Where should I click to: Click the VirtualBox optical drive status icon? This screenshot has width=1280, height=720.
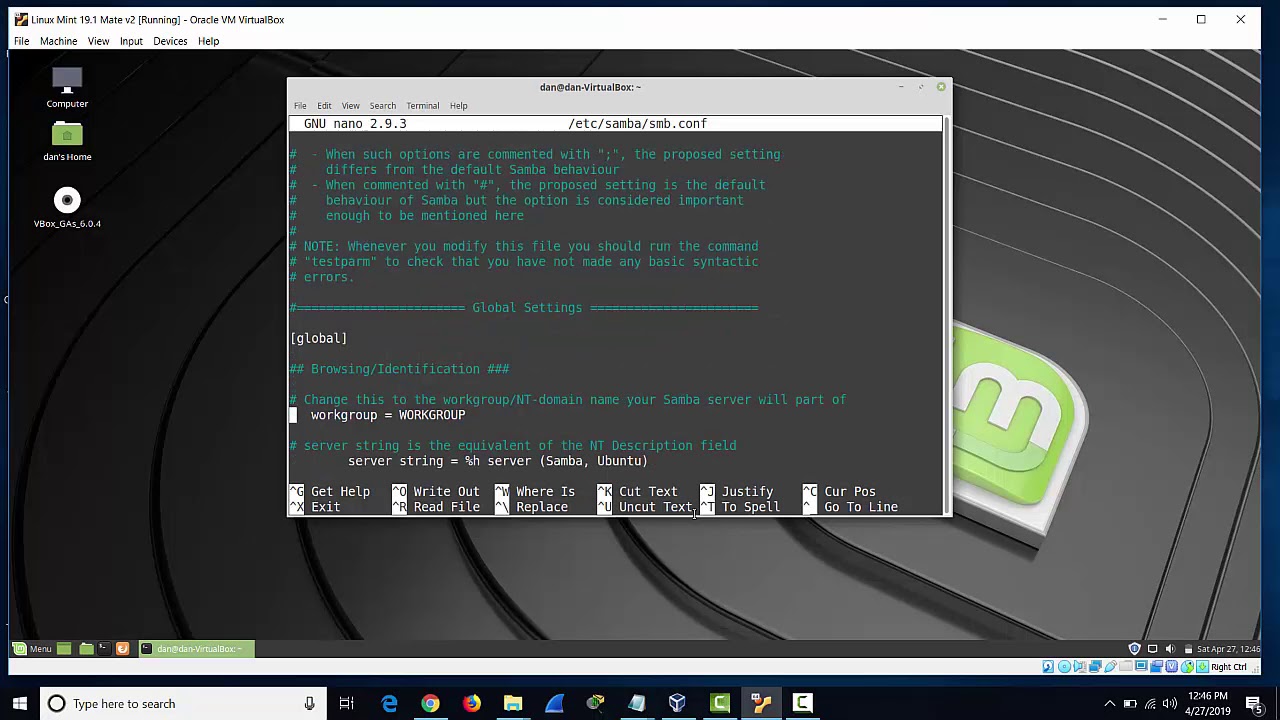1064,666
